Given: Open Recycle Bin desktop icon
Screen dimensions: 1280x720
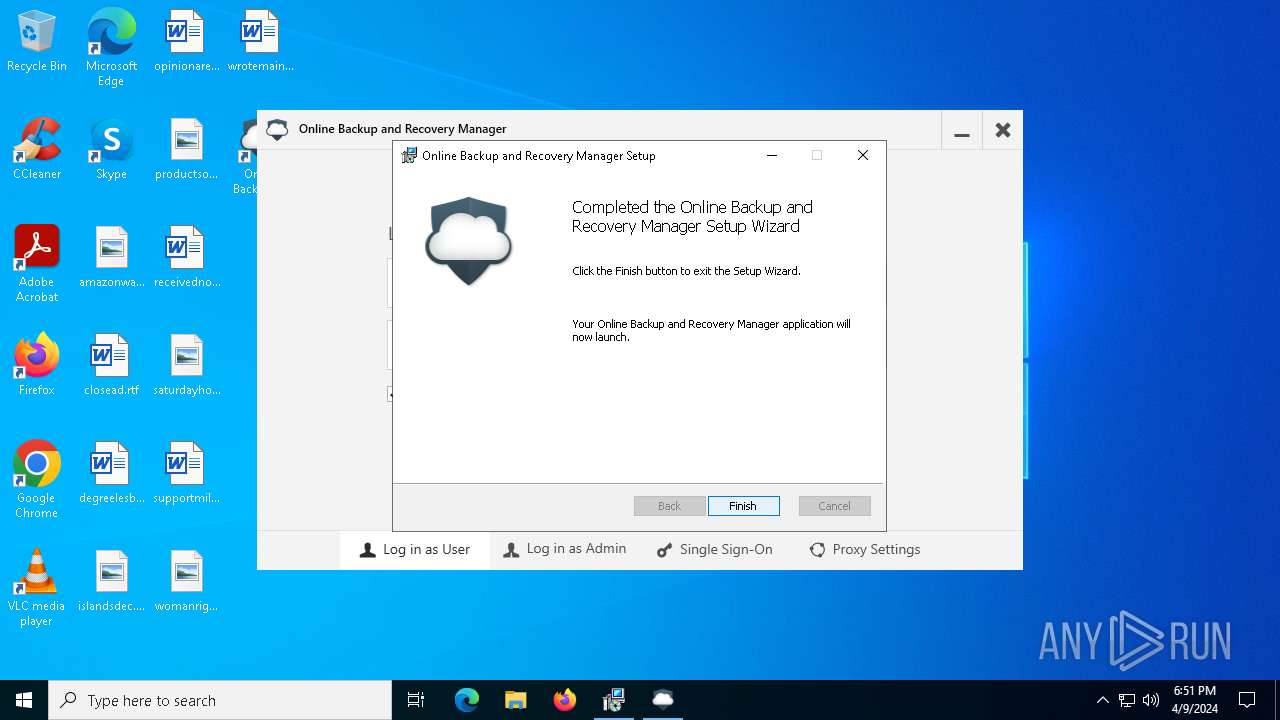Looking at the screenshot, I should point(37,42).
